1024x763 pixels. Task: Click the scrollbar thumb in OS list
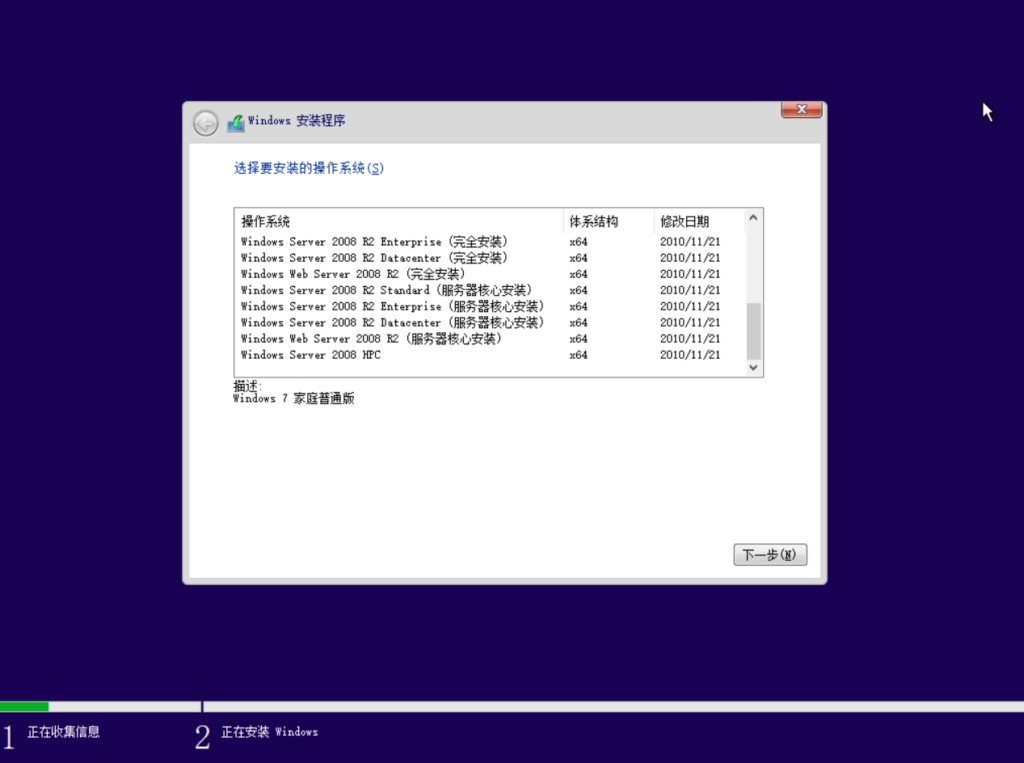pyautogui.click(x=754, y=331)
